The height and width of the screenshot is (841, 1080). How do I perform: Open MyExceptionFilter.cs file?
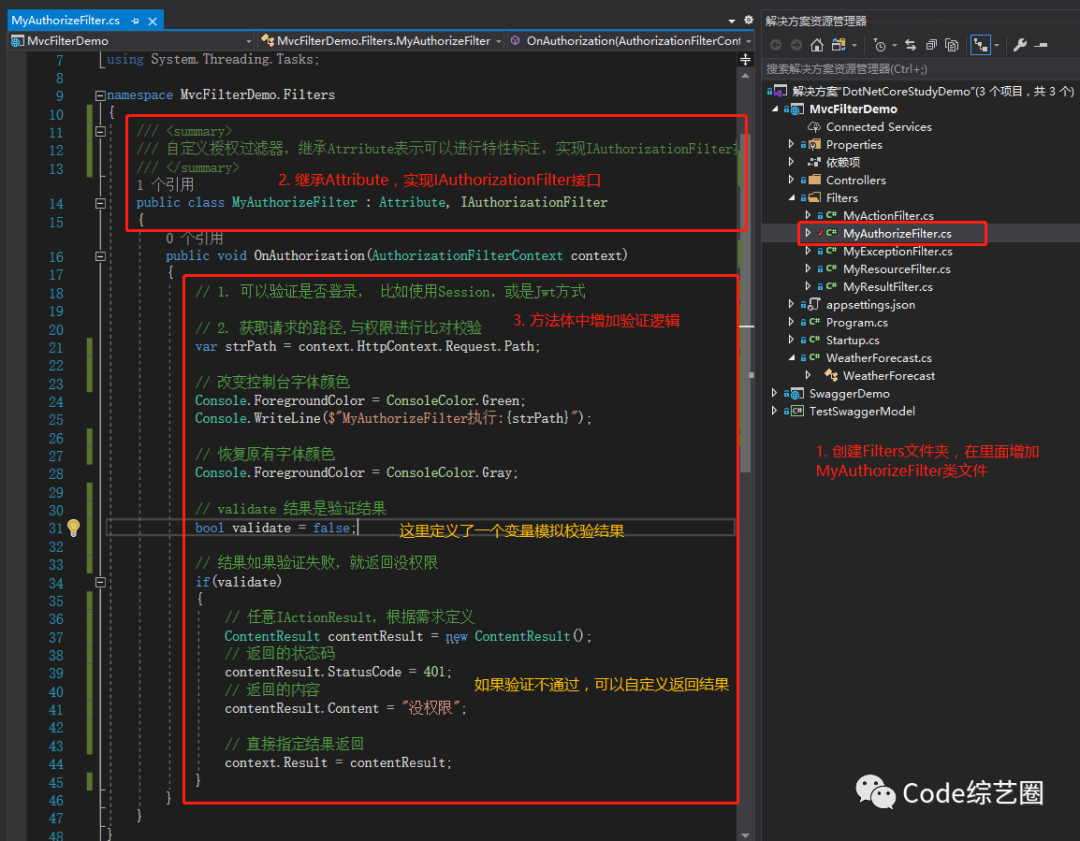click(897, 251)
